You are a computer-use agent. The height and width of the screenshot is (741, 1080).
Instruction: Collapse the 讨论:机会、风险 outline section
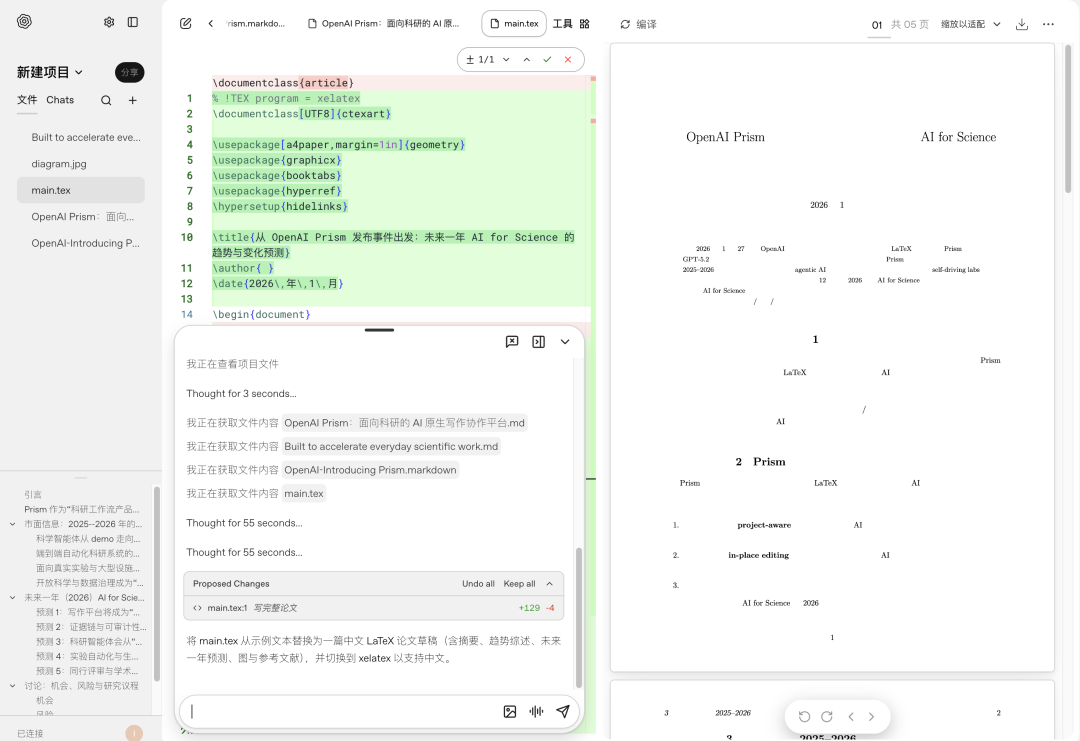click(12, 686)
